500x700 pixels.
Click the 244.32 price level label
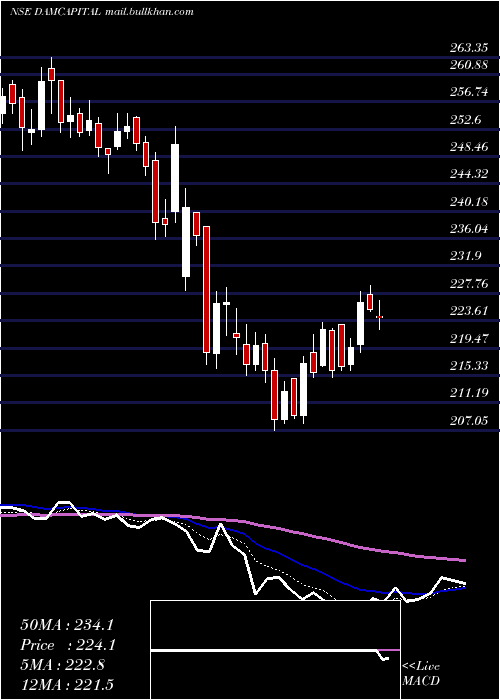coord(468,175)
